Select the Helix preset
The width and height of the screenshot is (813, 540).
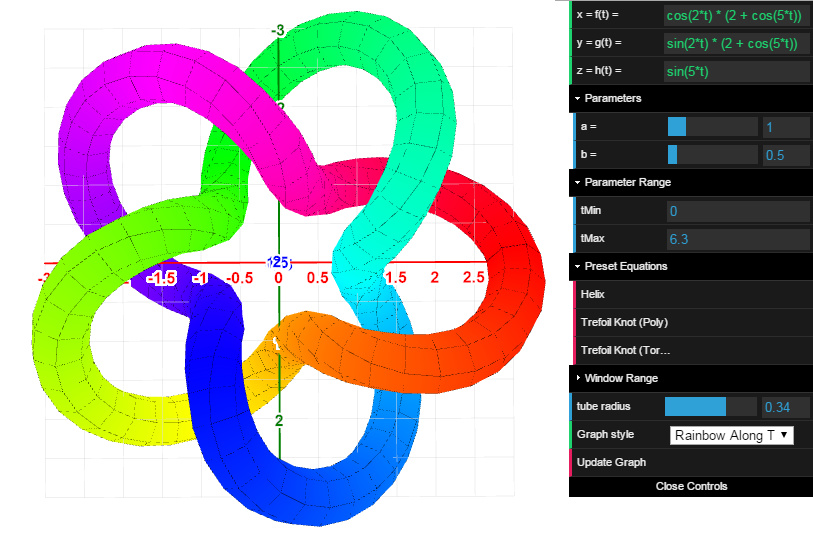(593, 295)
